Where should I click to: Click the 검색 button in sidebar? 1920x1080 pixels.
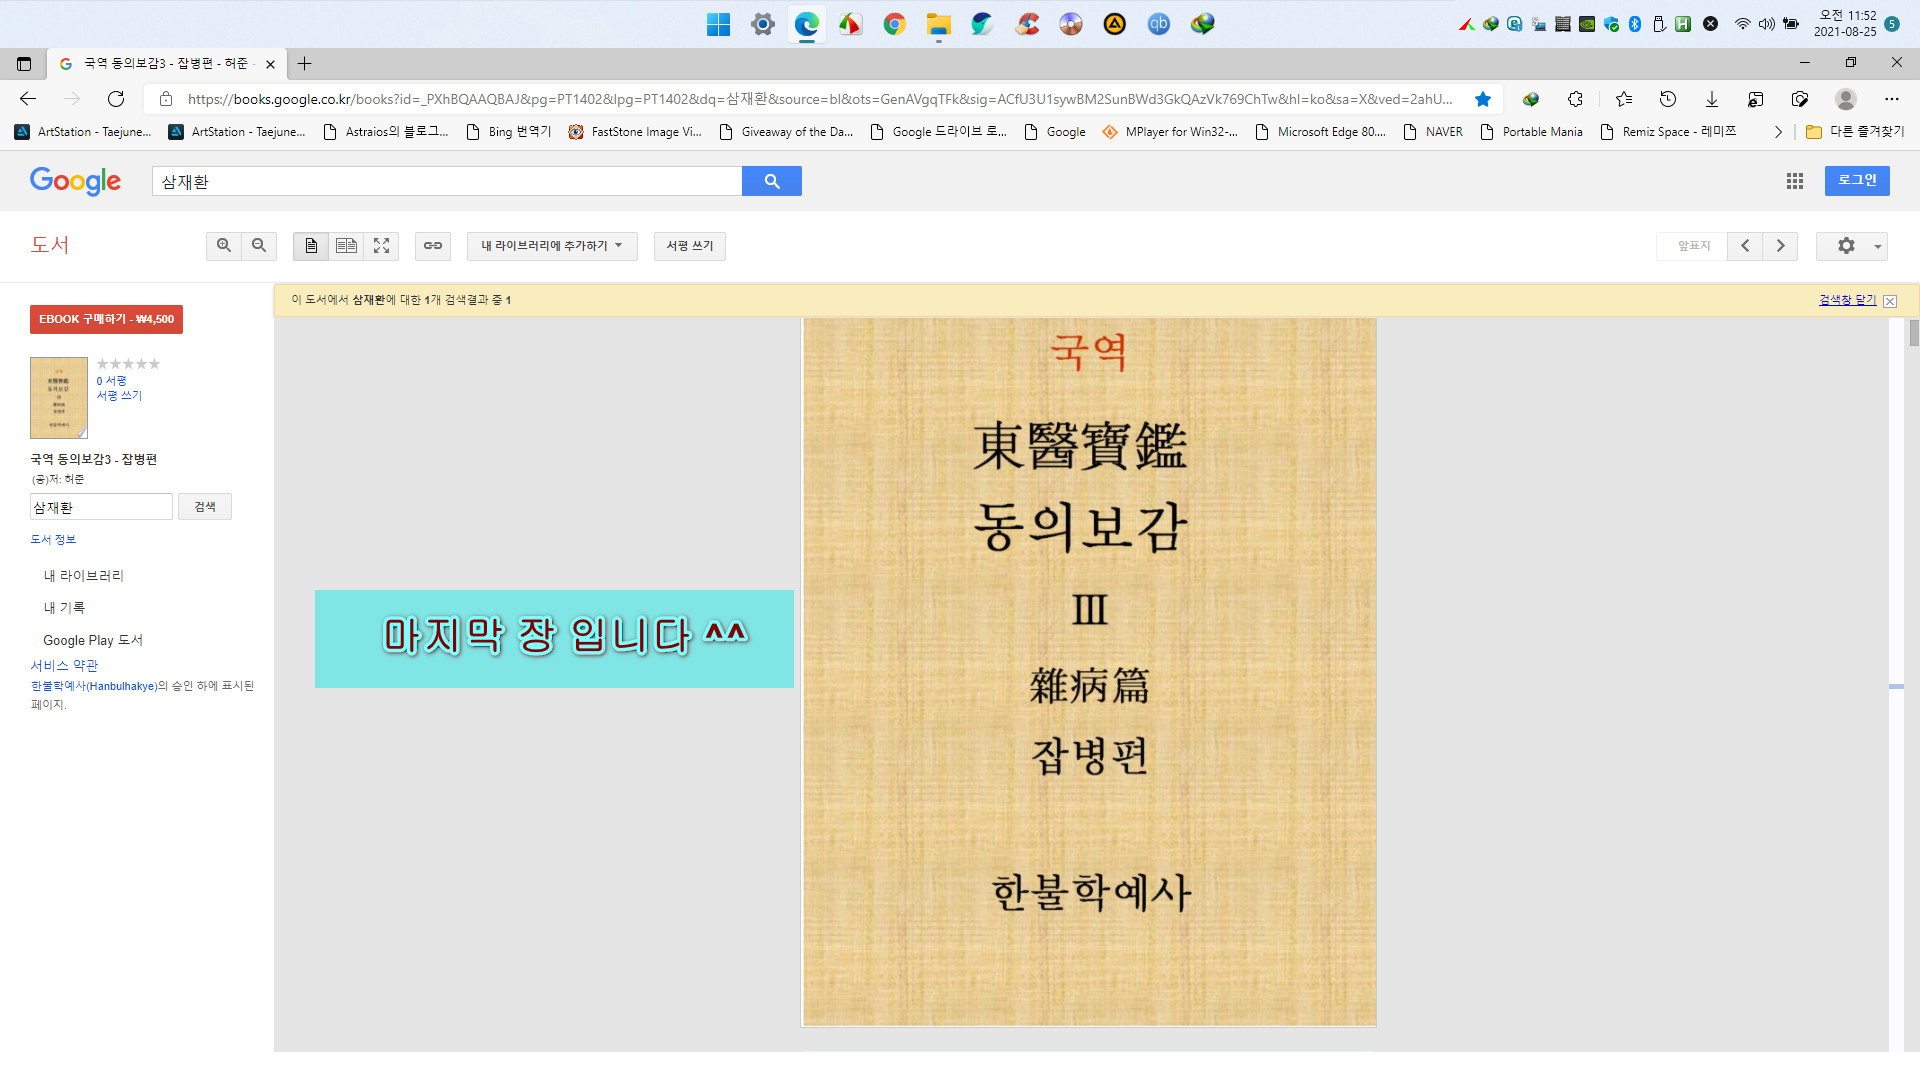coord(205,507)
